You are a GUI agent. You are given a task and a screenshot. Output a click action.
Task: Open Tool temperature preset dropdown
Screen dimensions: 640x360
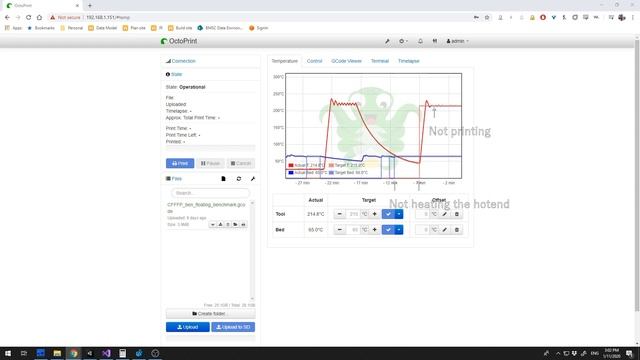tap(399, 214)
